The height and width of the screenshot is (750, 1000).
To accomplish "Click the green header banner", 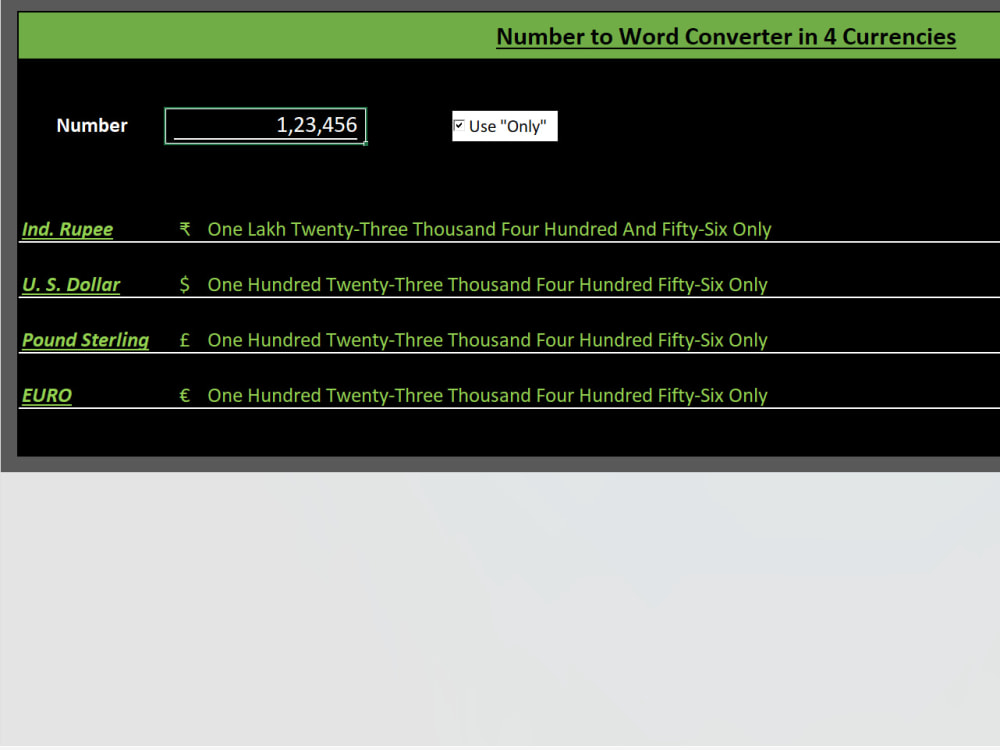I will [250, 35].
